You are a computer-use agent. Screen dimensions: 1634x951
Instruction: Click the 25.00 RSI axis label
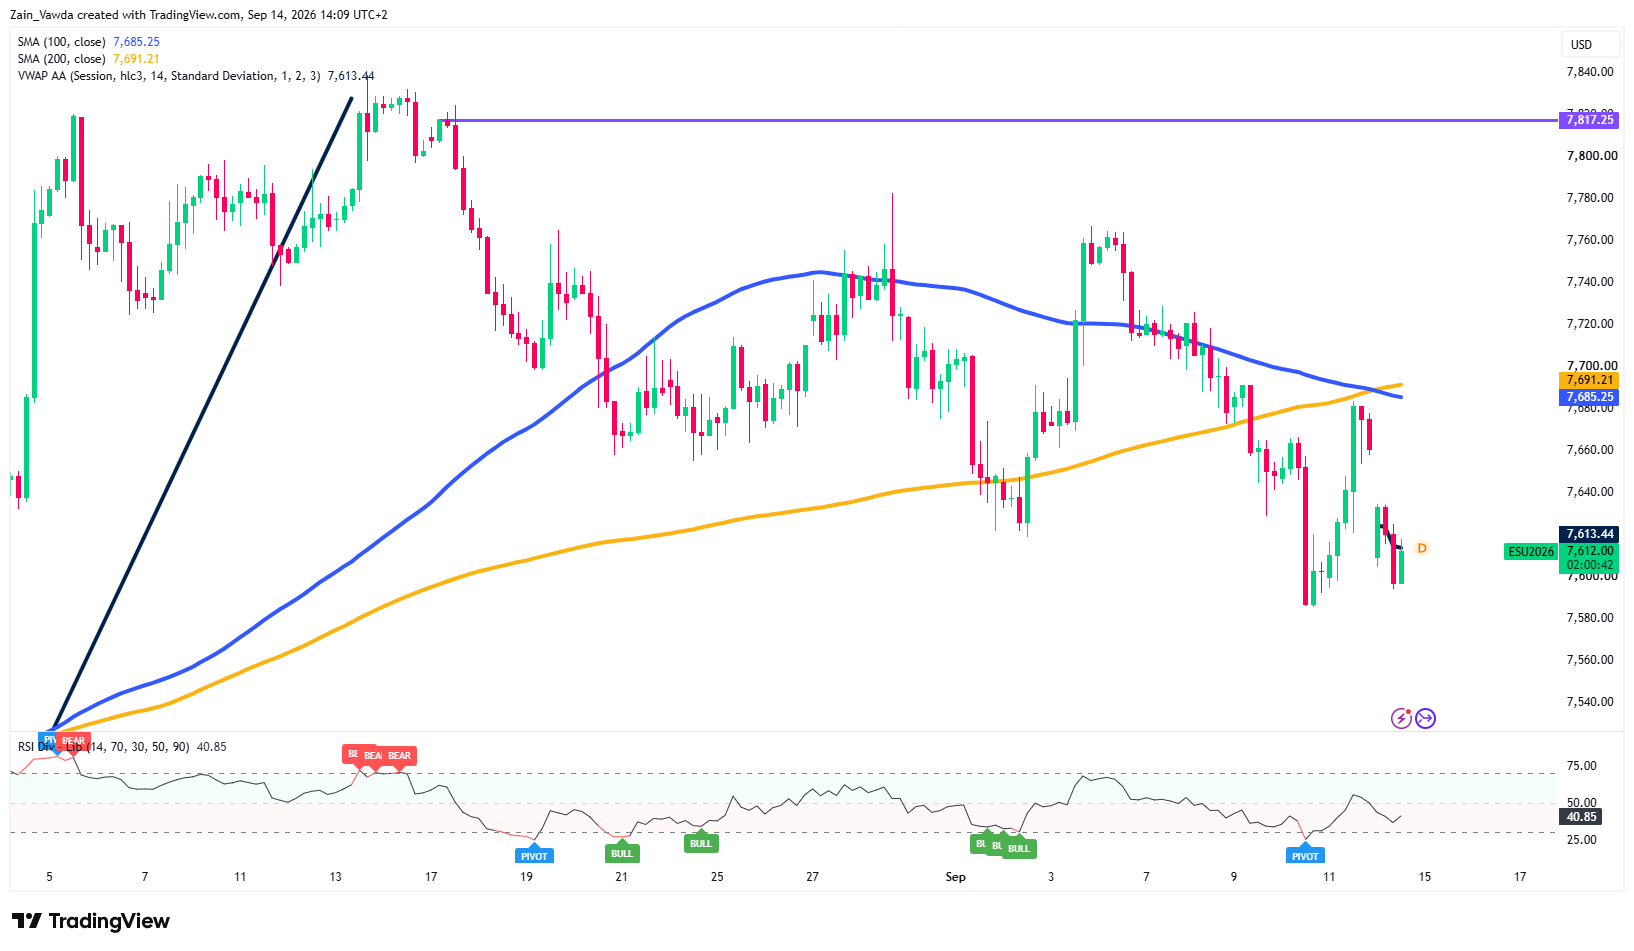pos(1581,840)
